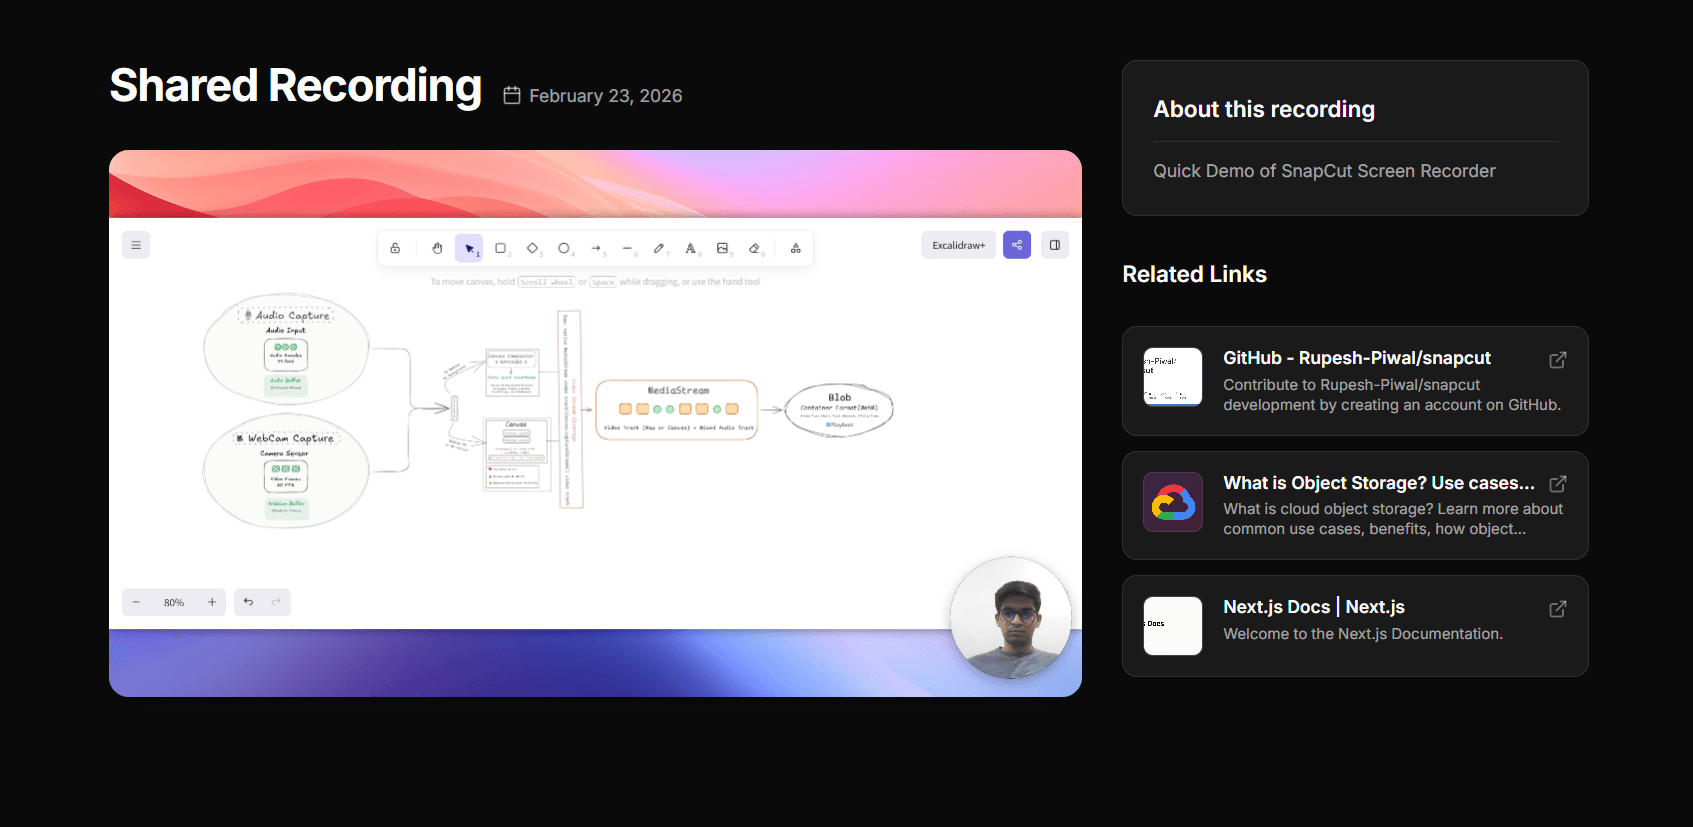
Task: Select the Pencil draw tool
Action: [x=659, y=248]
